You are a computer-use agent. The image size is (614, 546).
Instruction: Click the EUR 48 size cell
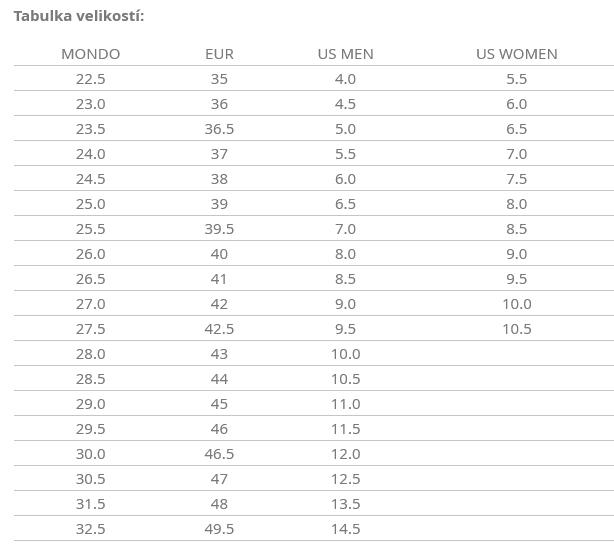(219, 504)
